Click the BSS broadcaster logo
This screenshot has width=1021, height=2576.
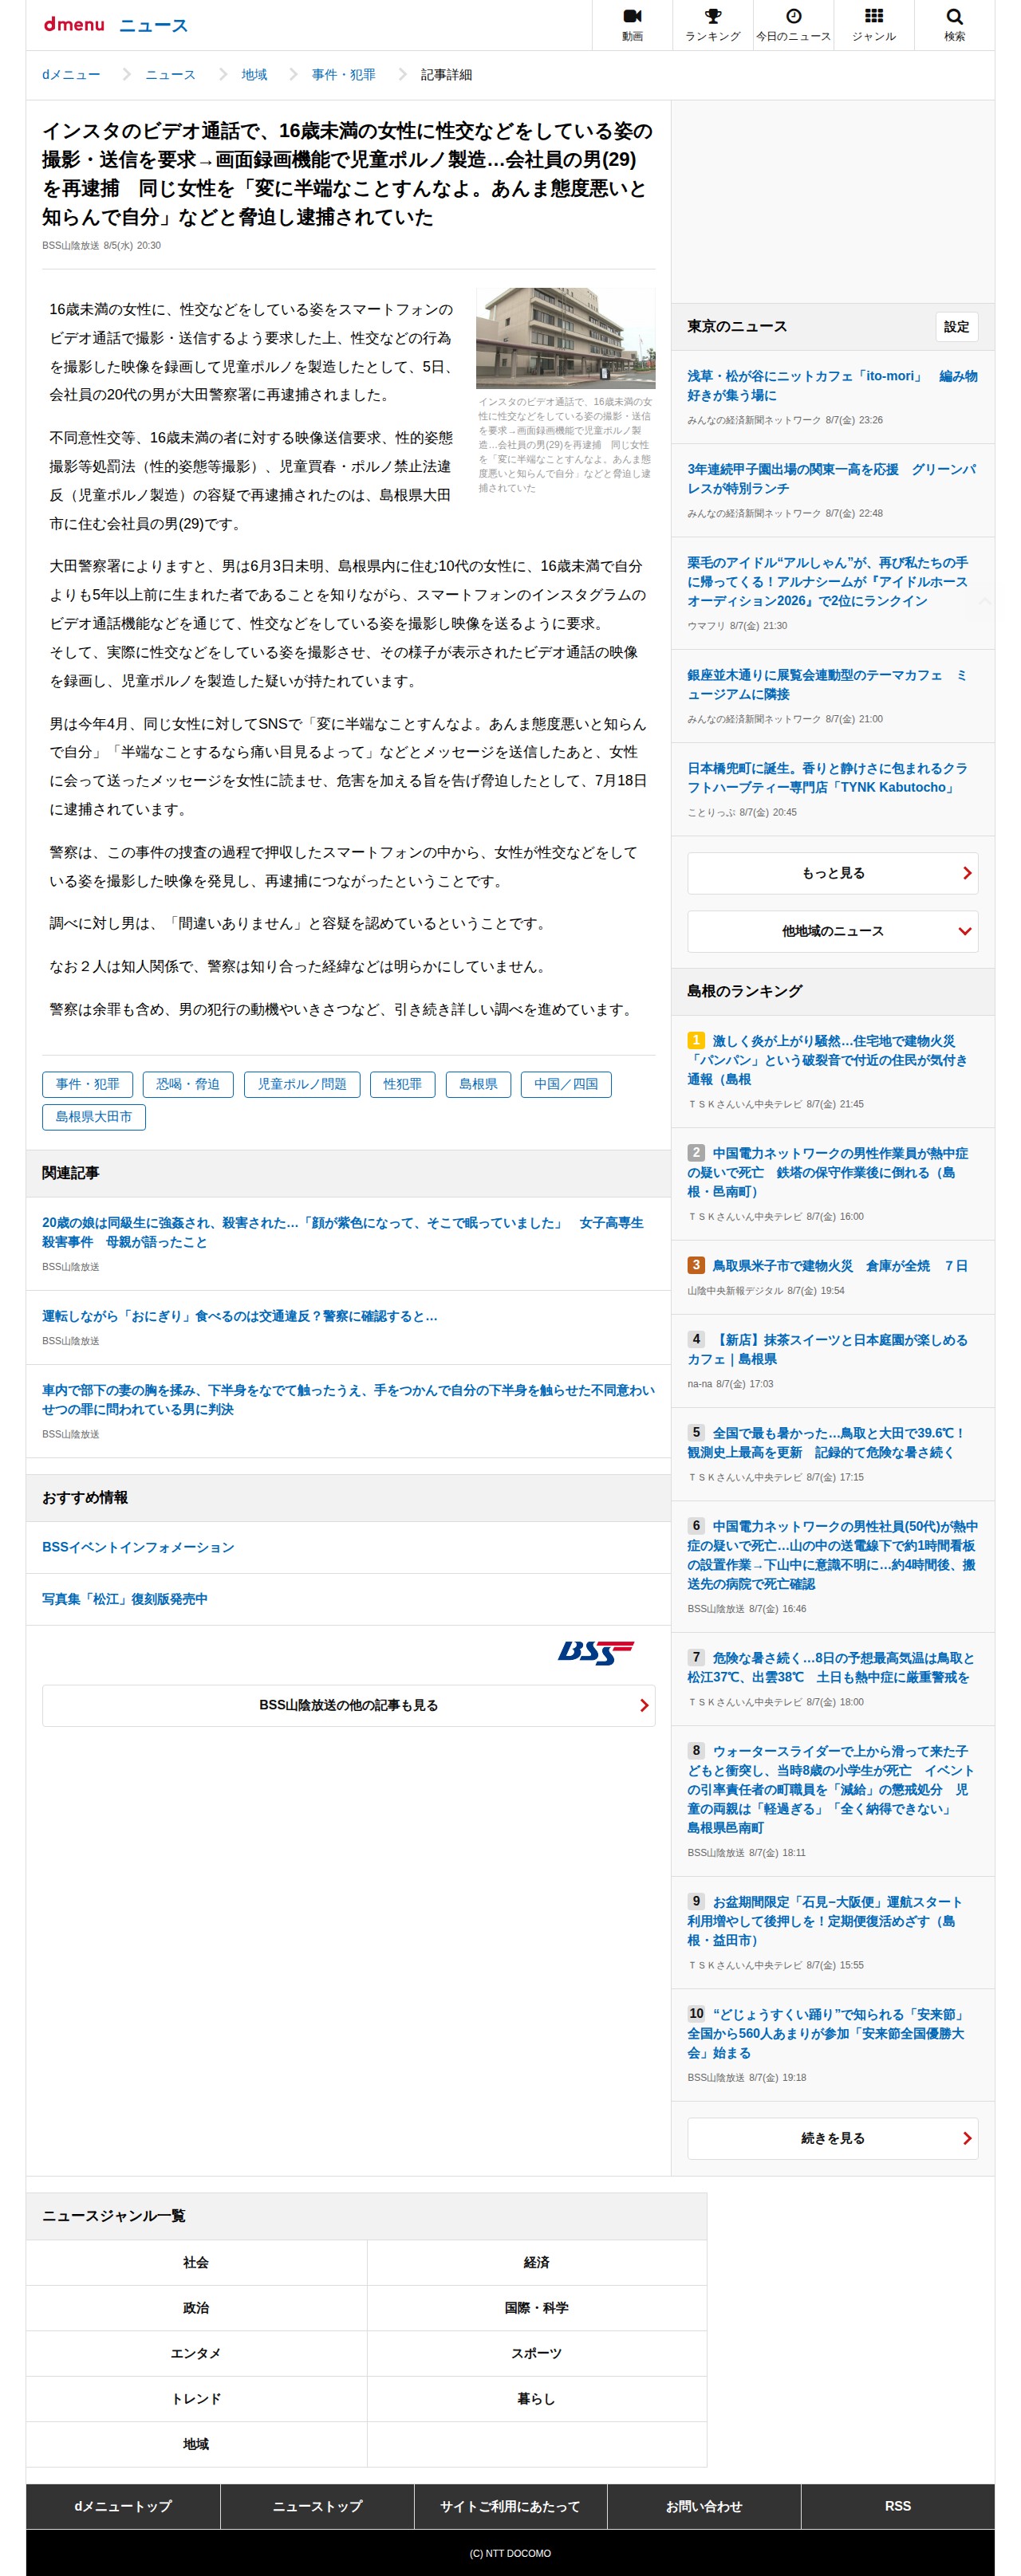coord(595,1652)
